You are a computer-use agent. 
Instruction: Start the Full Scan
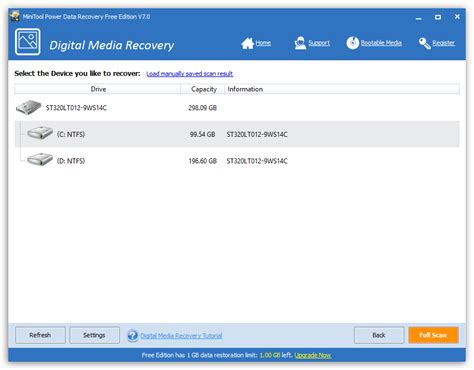(x=433, y=335)
